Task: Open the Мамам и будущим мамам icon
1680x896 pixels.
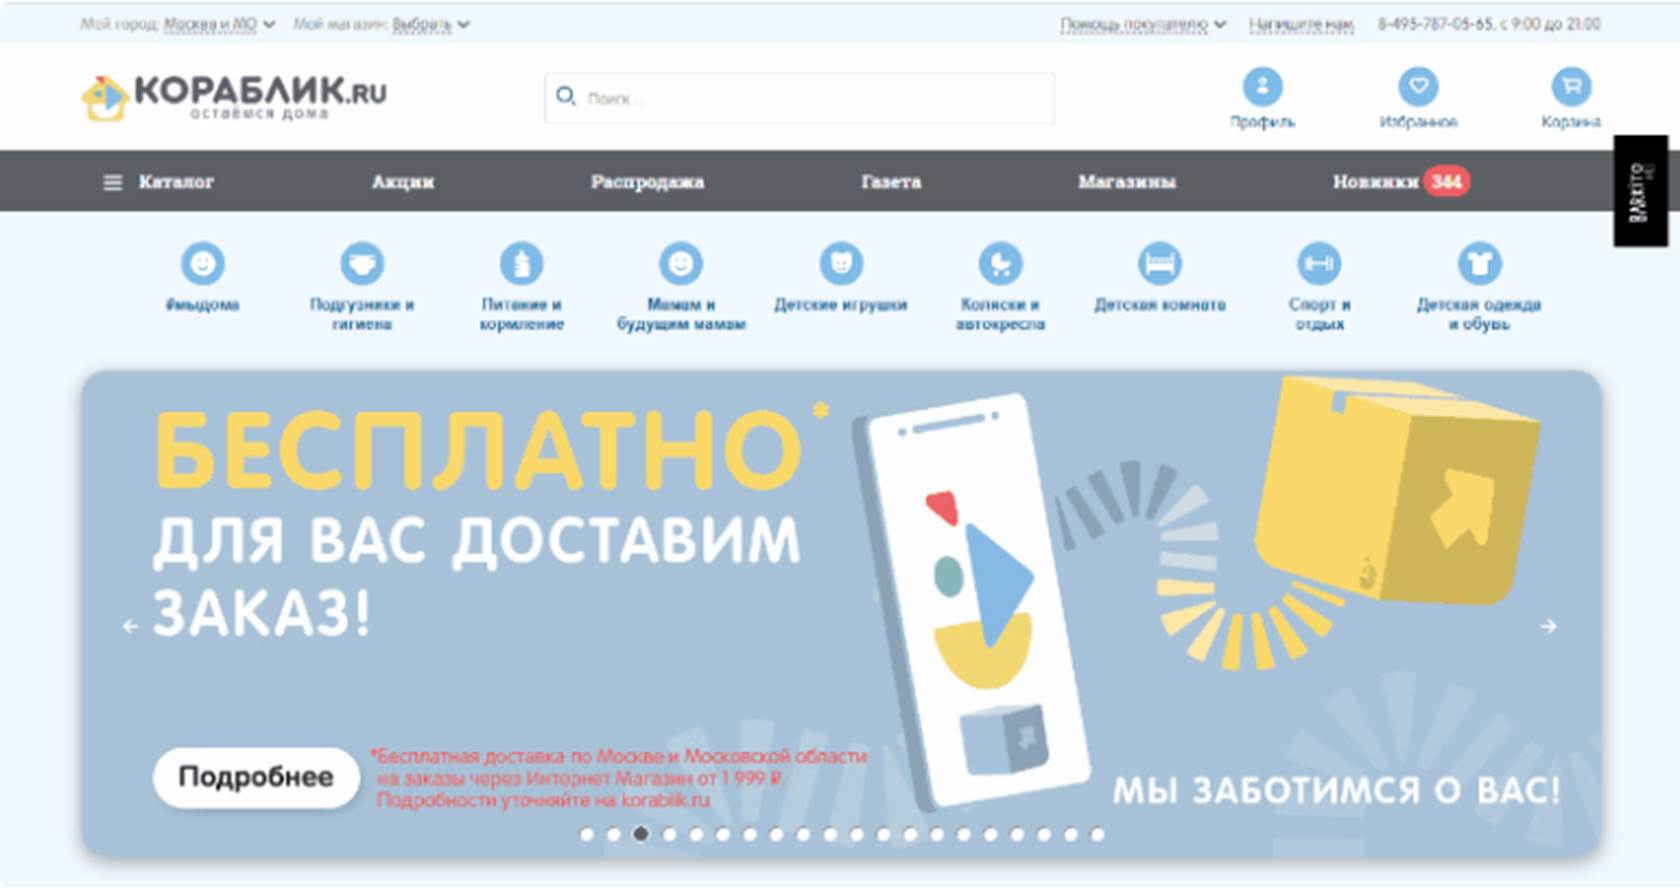Action: click(x=681, y=264)
